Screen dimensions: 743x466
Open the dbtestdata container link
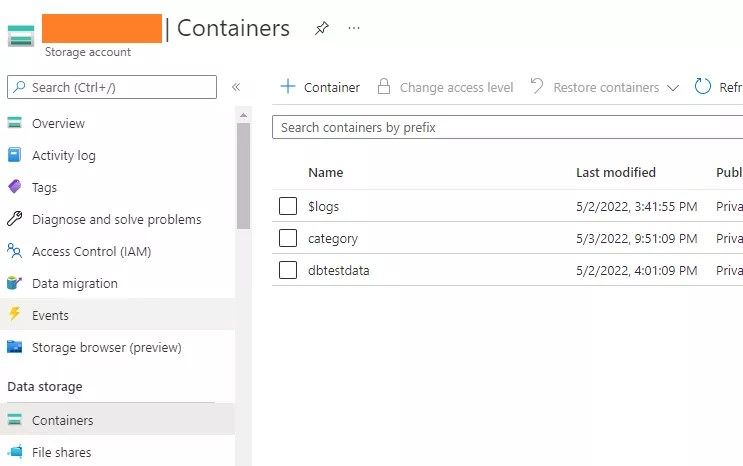click(339, 270)
